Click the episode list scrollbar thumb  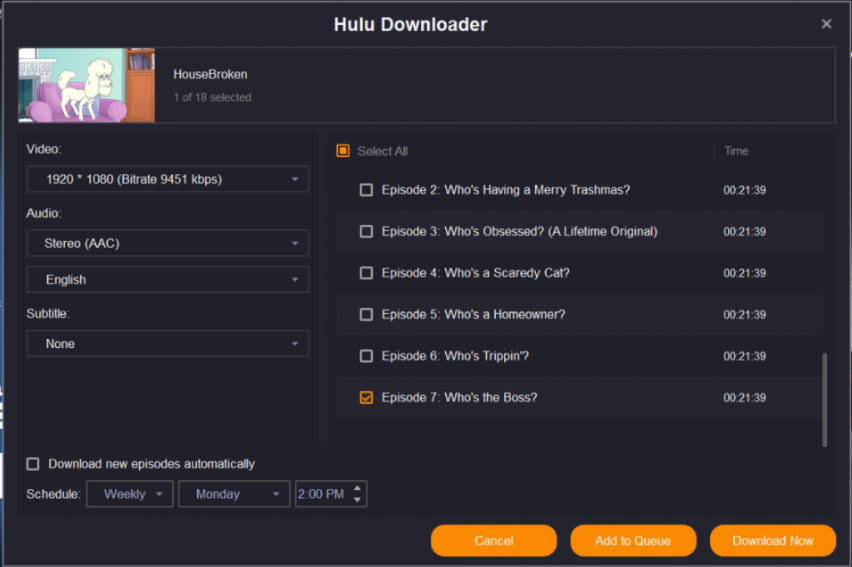[824, 400]
